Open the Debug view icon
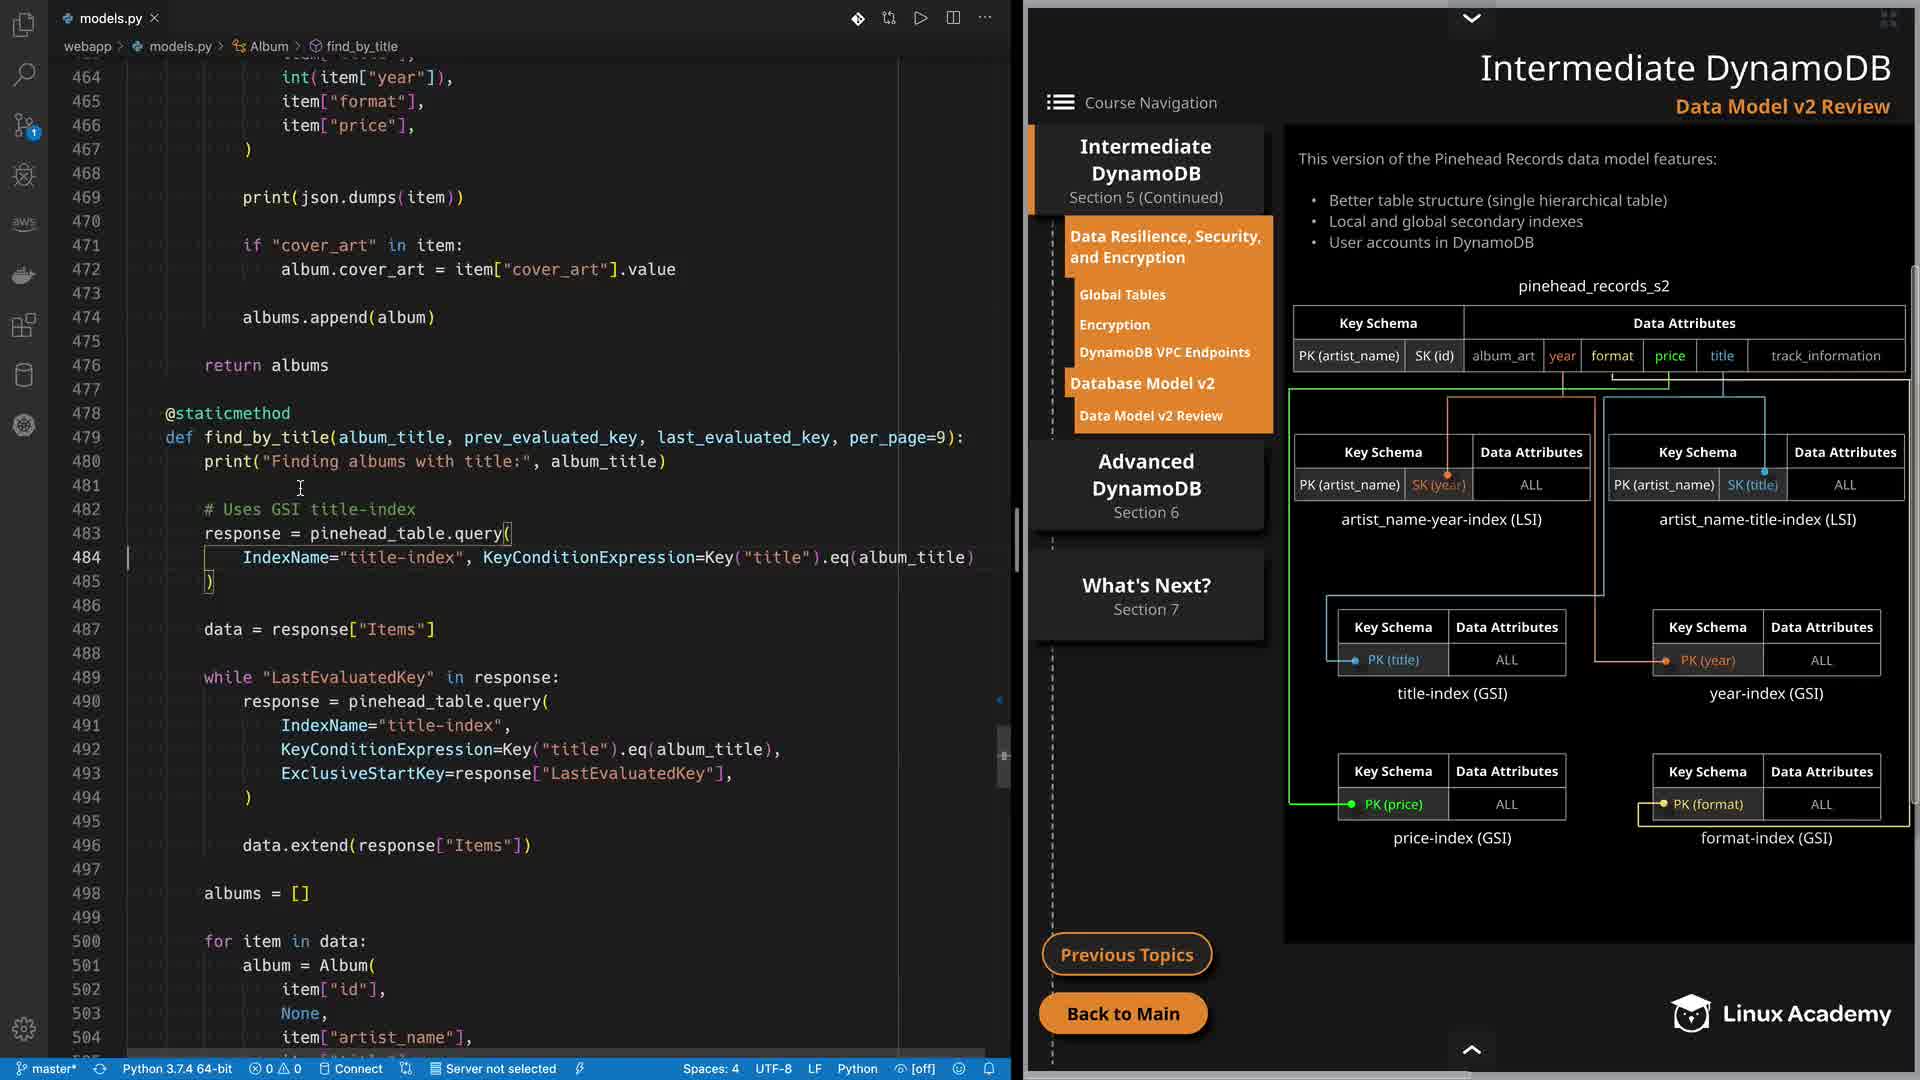 (24, 175)
